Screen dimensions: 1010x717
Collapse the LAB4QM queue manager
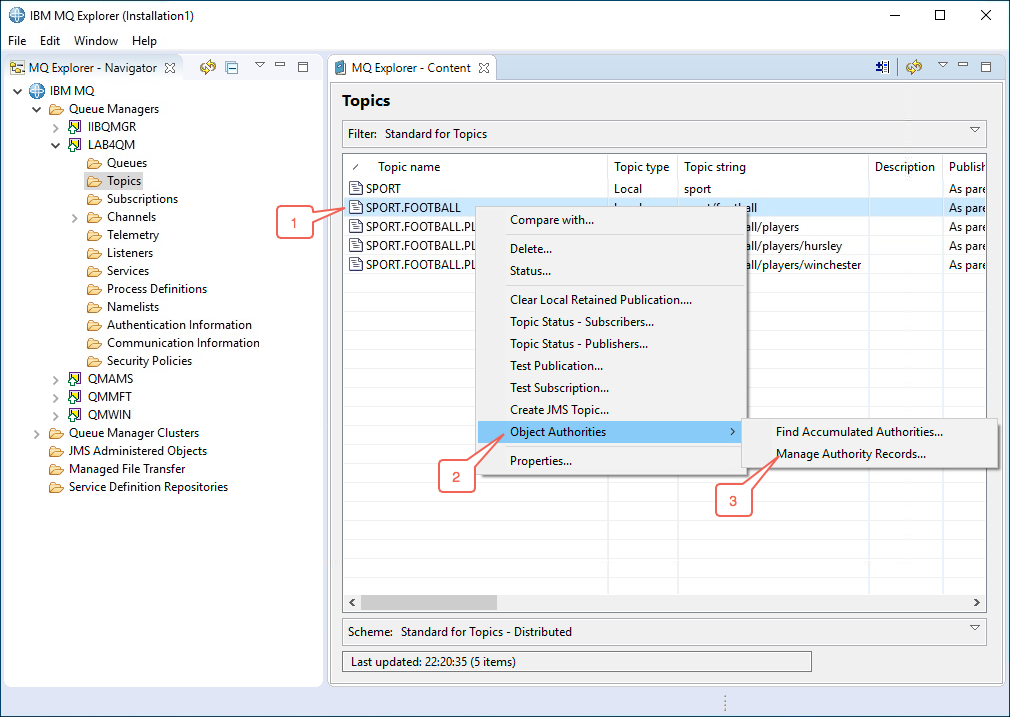[56, 145]
